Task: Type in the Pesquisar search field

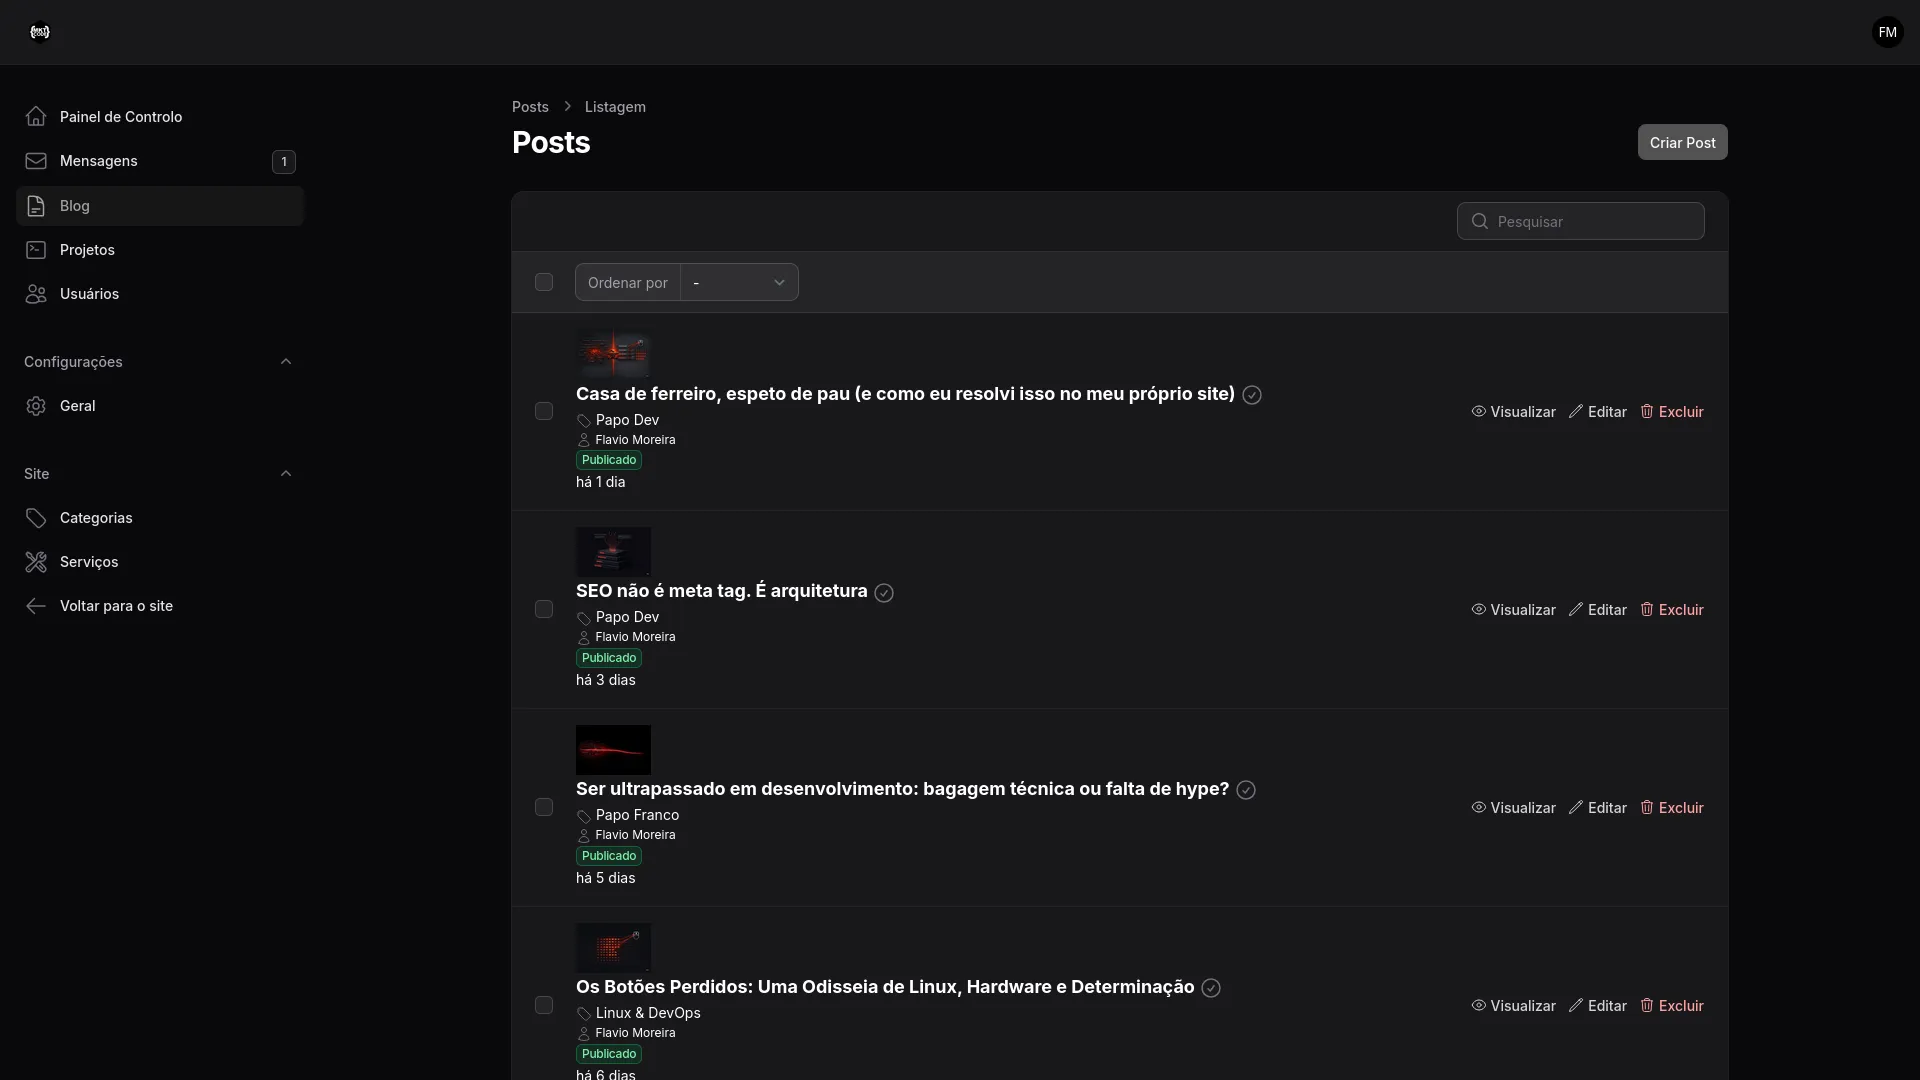Action: click(1580, 221)
